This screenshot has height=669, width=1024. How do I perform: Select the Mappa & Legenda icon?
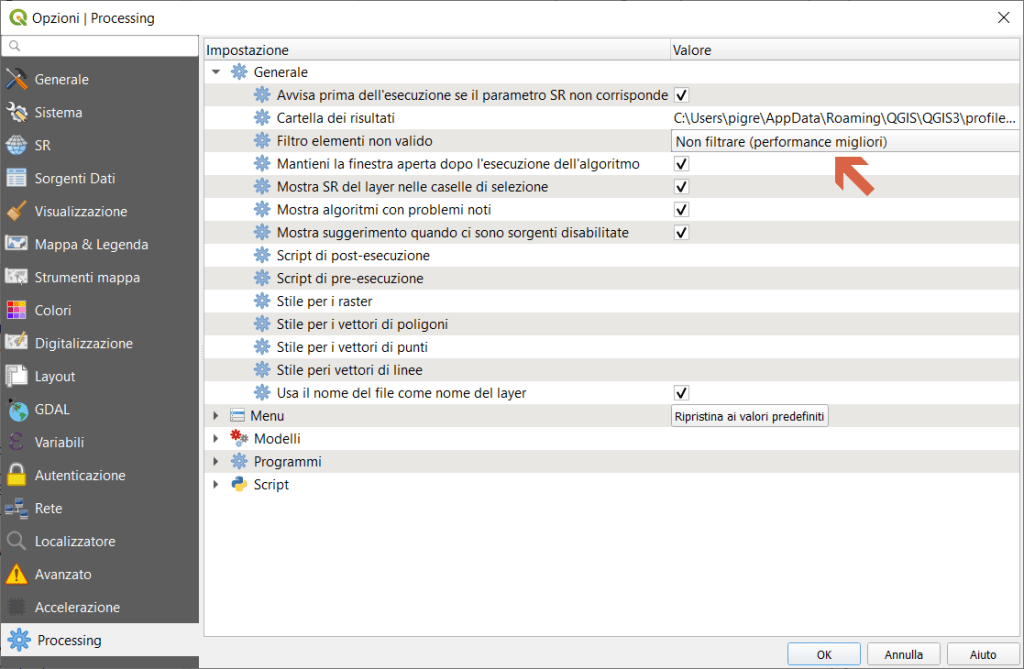point(17,245)
